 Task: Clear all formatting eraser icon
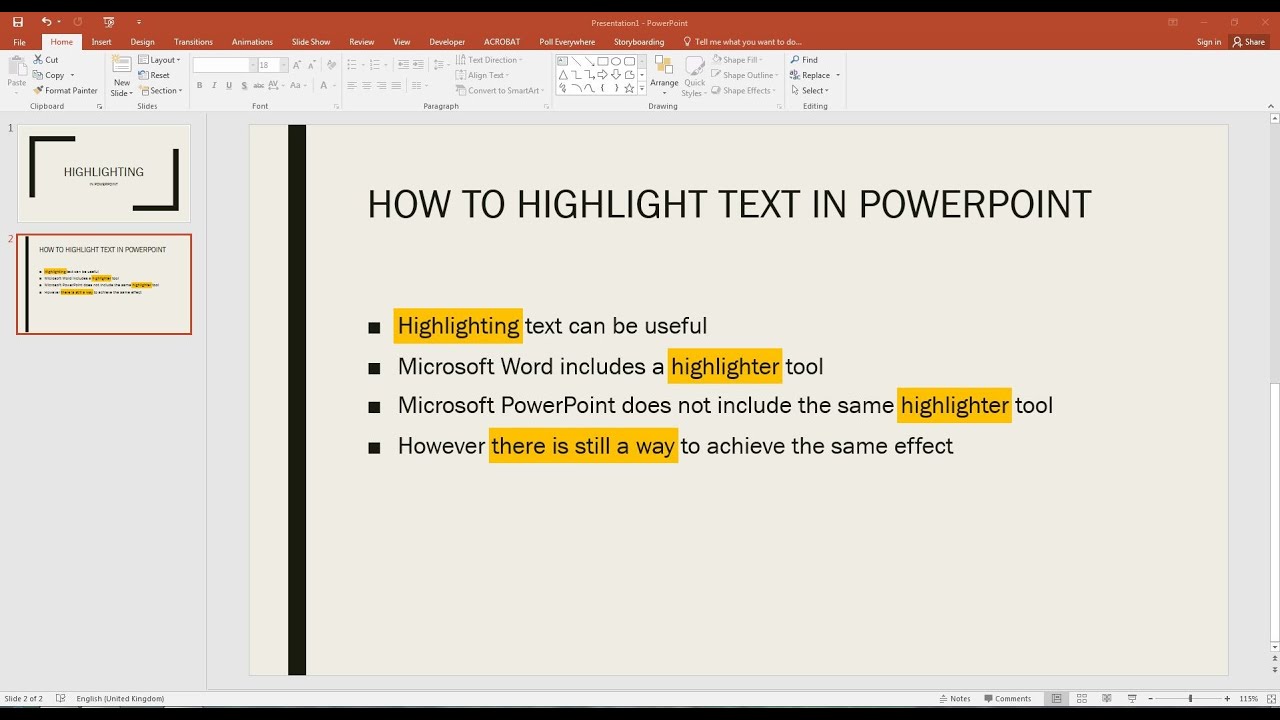331,65
